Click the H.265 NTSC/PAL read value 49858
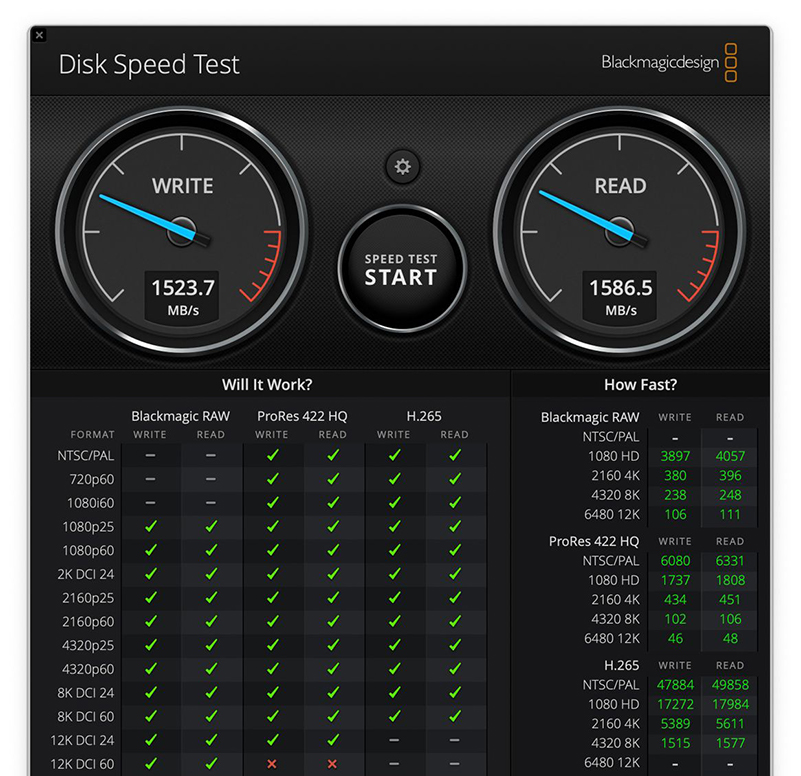 [x=730, y=685]
